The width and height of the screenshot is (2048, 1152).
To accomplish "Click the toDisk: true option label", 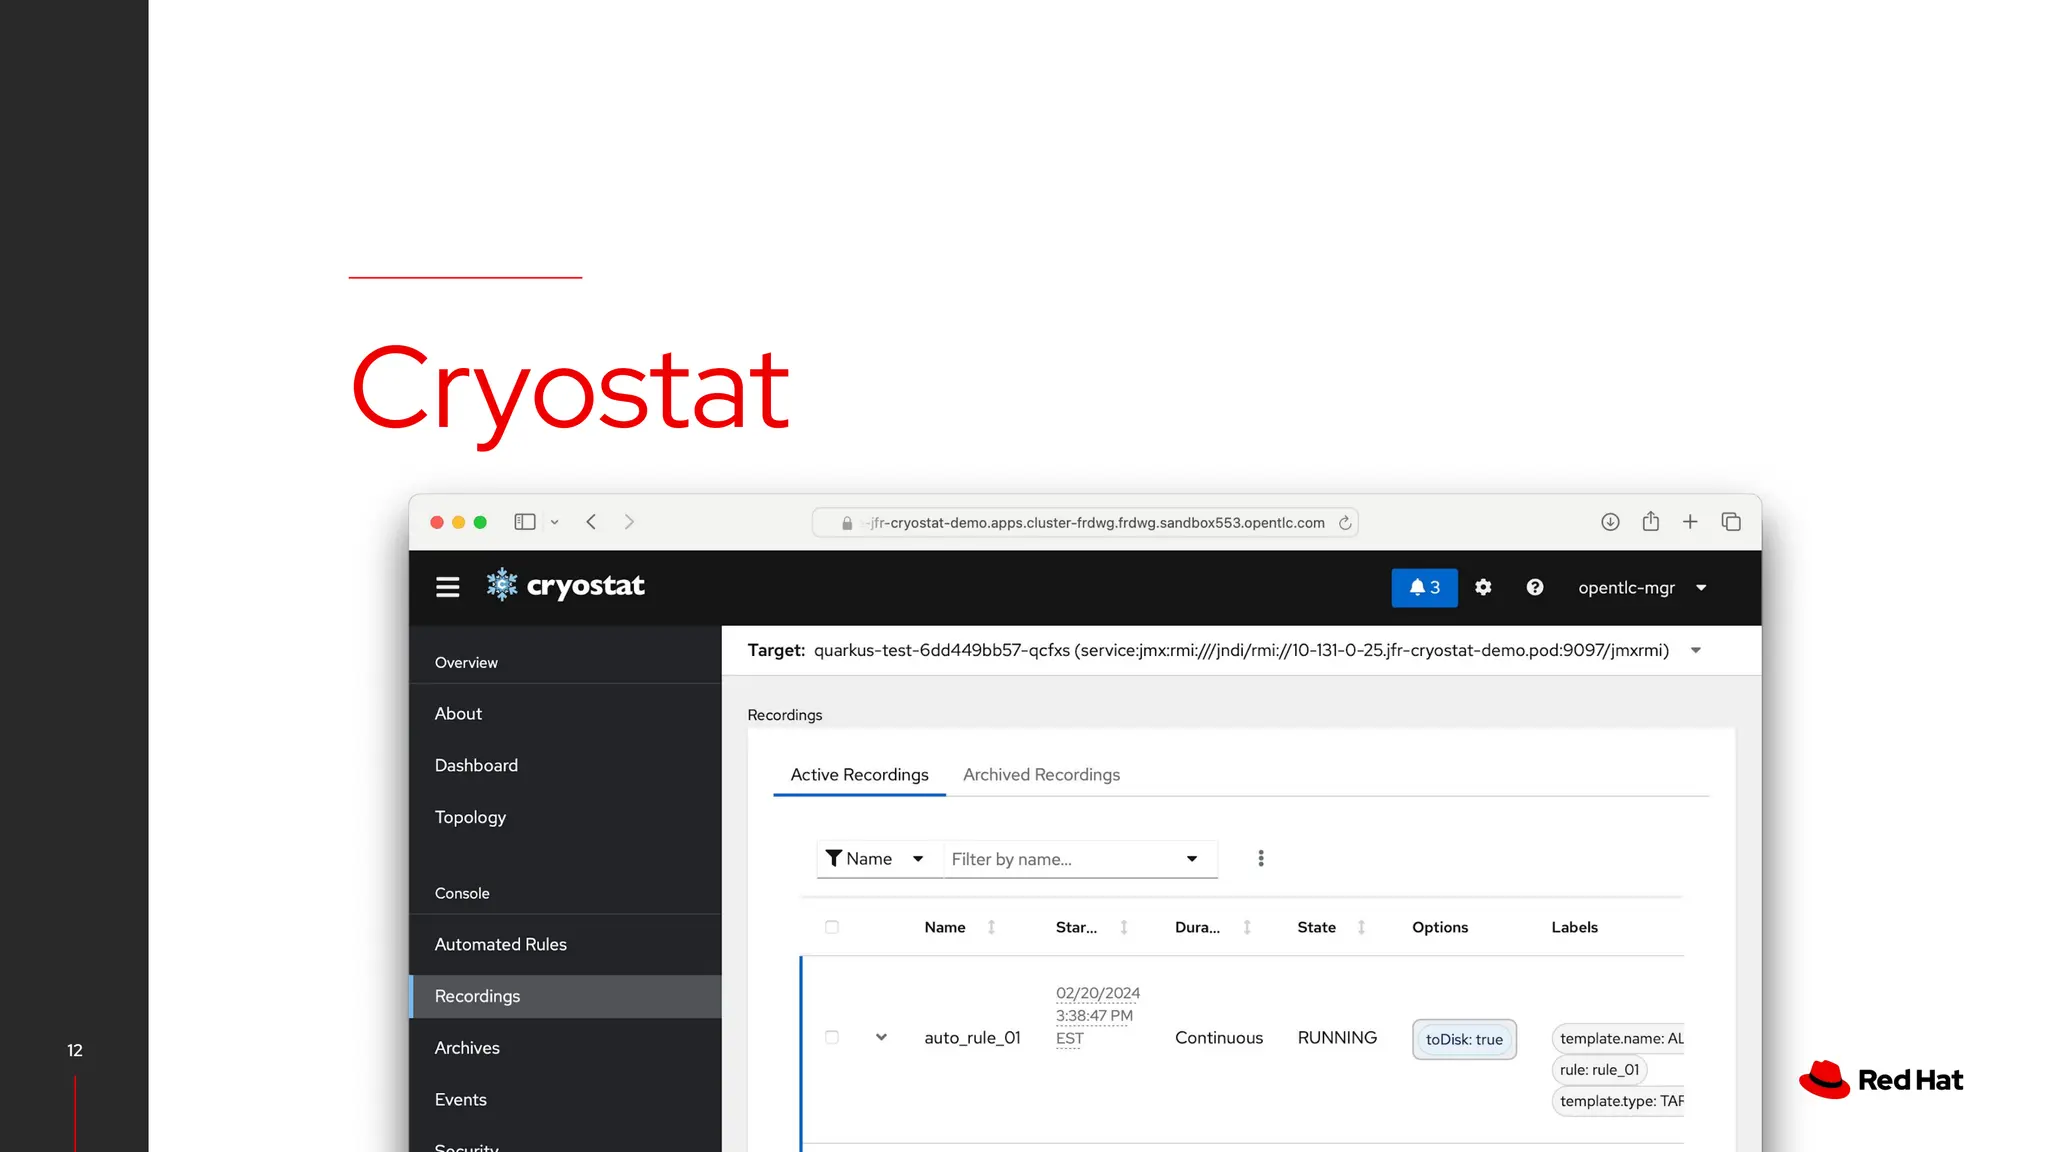I will point(1464,1040).
